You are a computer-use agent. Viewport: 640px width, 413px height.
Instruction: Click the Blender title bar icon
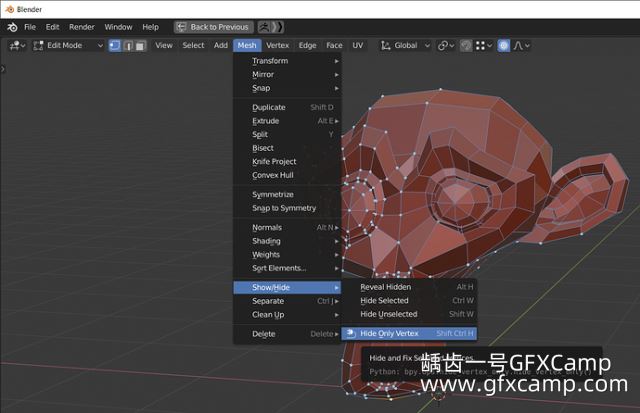click(10, 9)
